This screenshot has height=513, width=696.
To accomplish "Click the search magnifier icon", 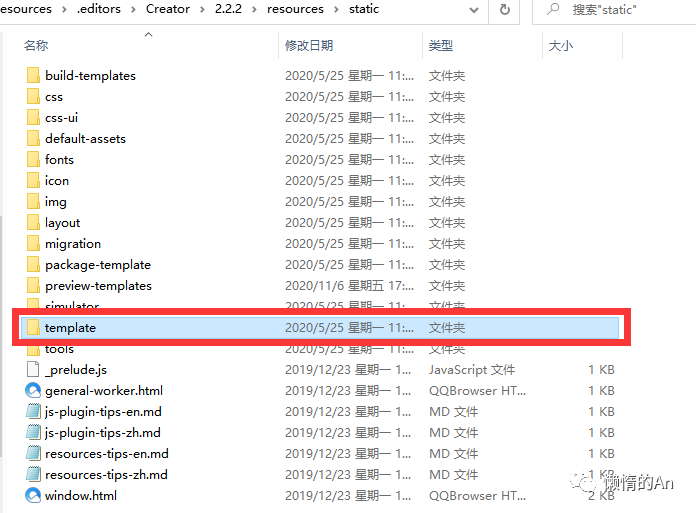I will (x=553, y=9).
